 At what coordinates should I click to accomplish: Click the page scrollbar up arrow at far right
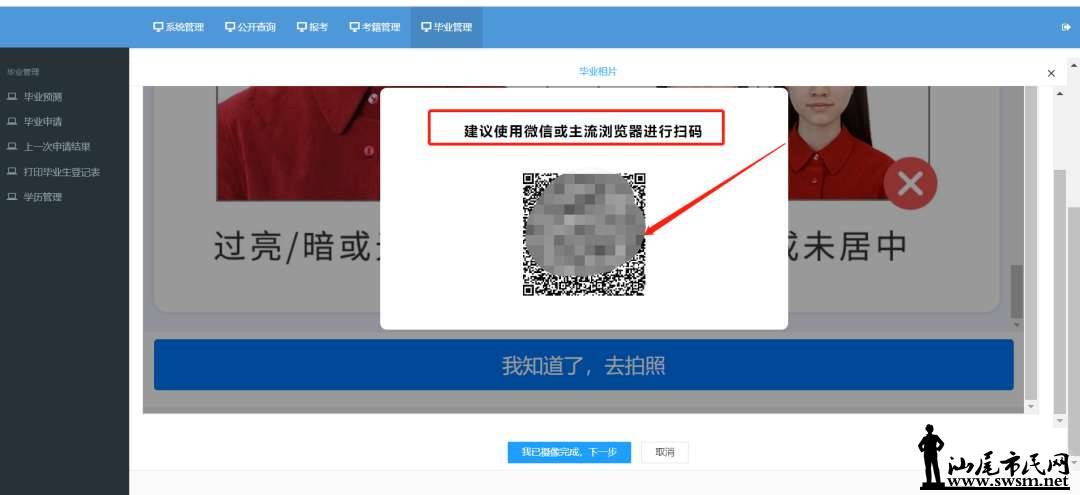1074,65
